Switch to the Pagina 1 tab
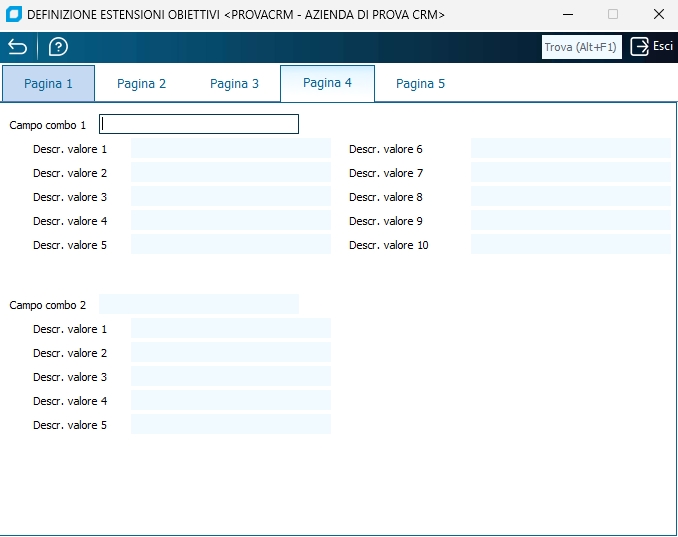 click(x=48, y=83)
